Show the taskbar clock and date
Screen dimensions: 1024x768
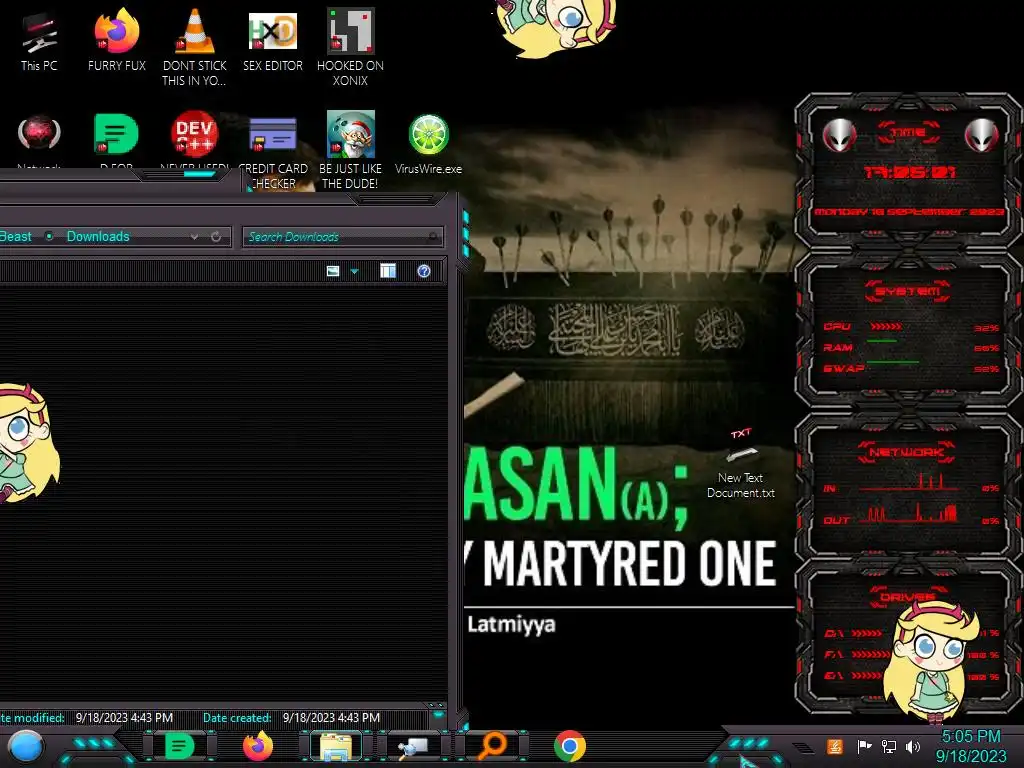click(971, 746)
